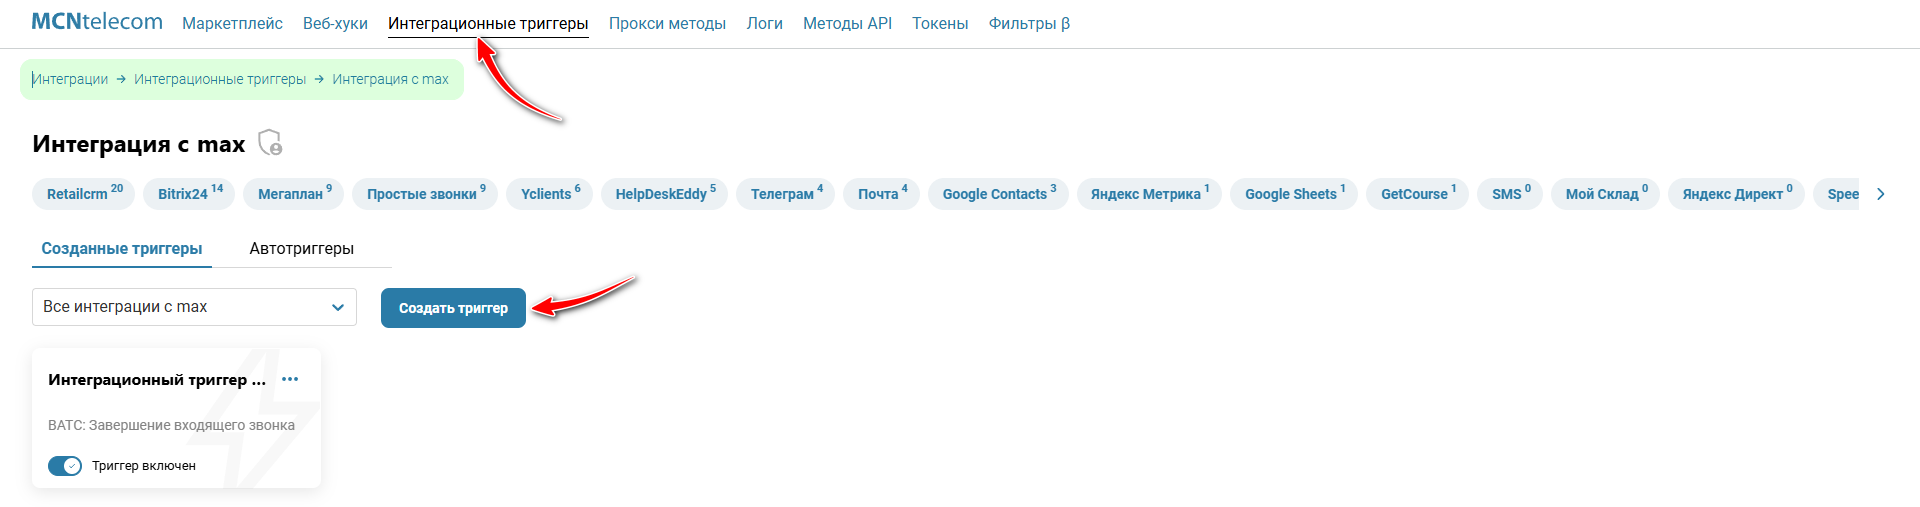Select the Простые звонки chip
This screenshot has height=507, width=1920.
425,194
